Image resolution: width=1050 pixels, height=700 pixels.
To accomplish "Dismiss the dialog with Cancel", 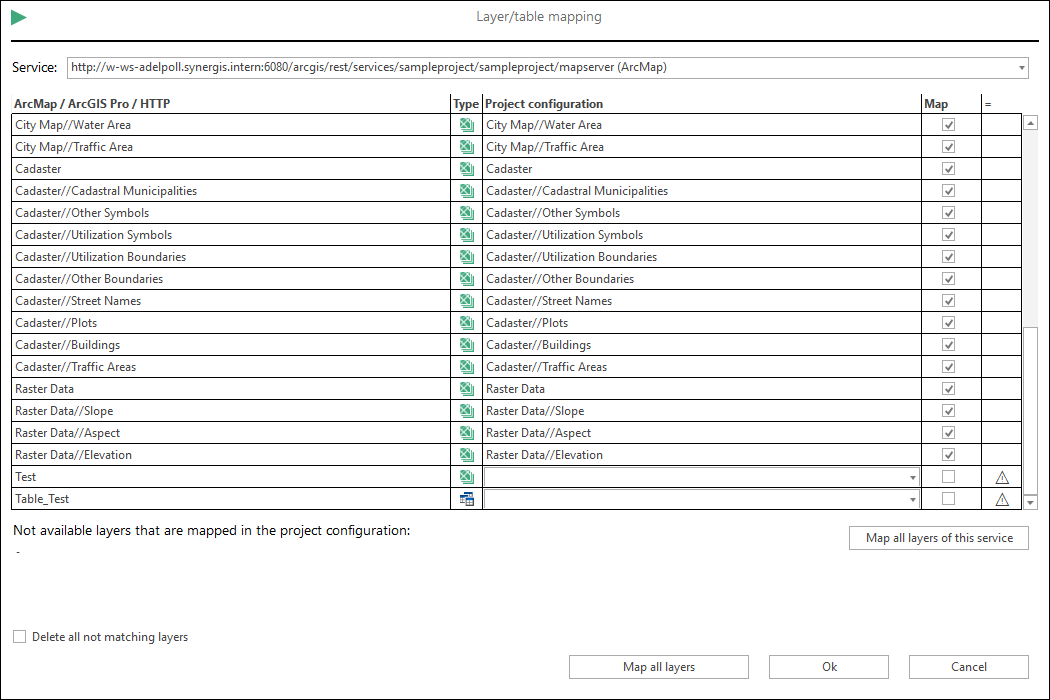I will point(968,666).
